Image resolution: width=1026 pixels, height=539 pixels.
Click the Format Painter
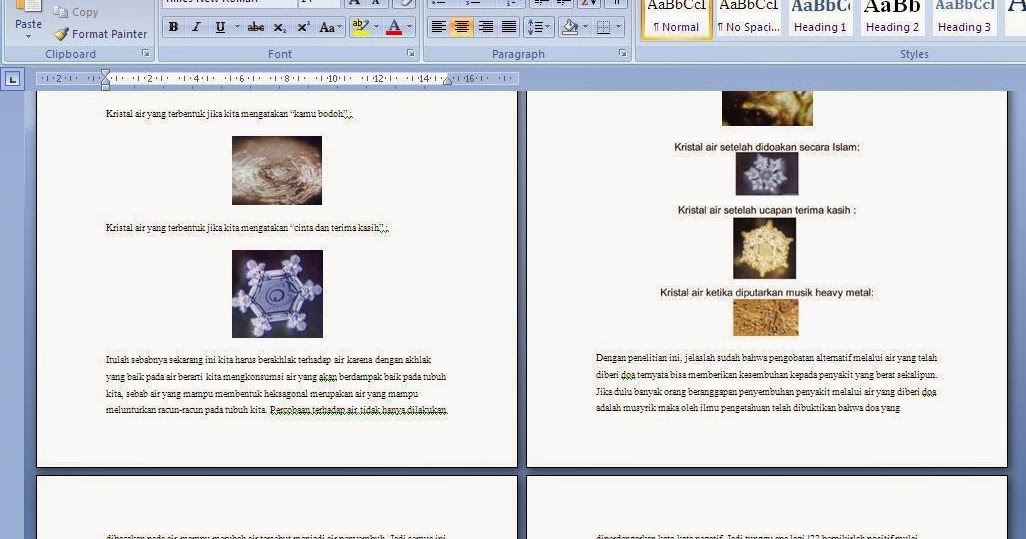point(101,34)
